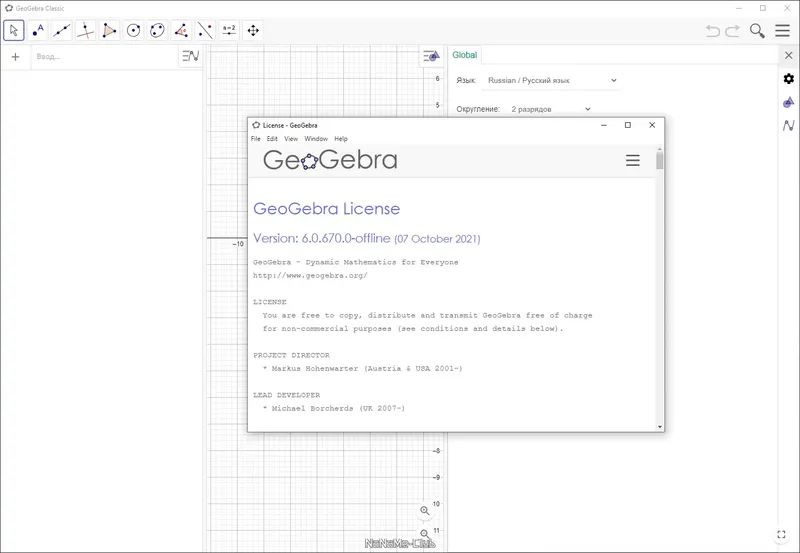Click the GeoGebra logo in License window
This screenshot has height=553, width=800.
(330, 160)
